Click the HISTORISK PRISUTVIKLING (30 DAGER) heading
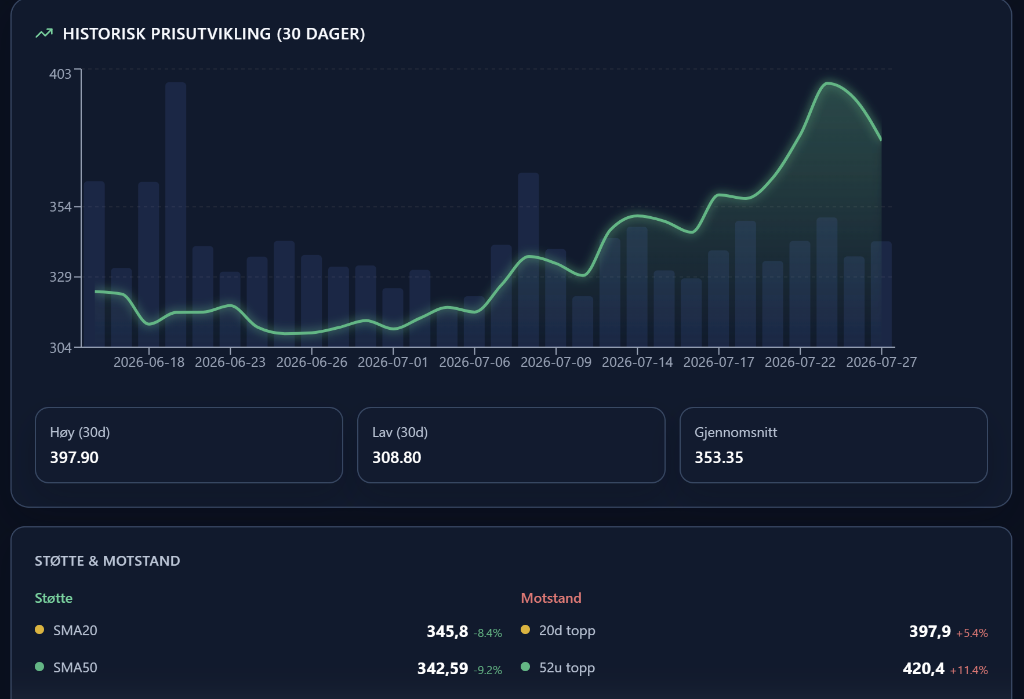The width and height of the screenshot is (1024, 699). click(x=214, y=34)
